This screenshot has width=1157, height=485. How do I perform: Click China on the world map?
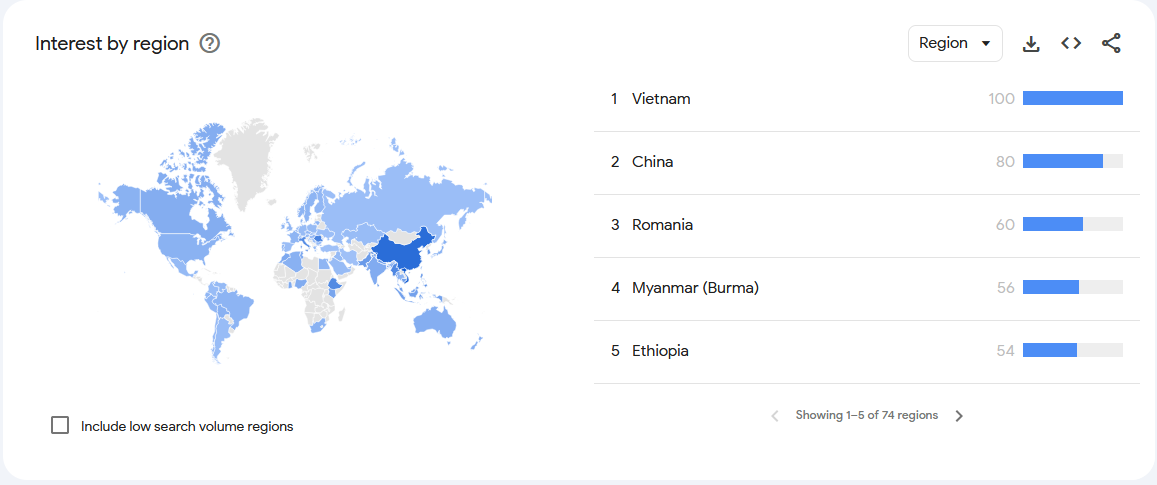[402, 255]
